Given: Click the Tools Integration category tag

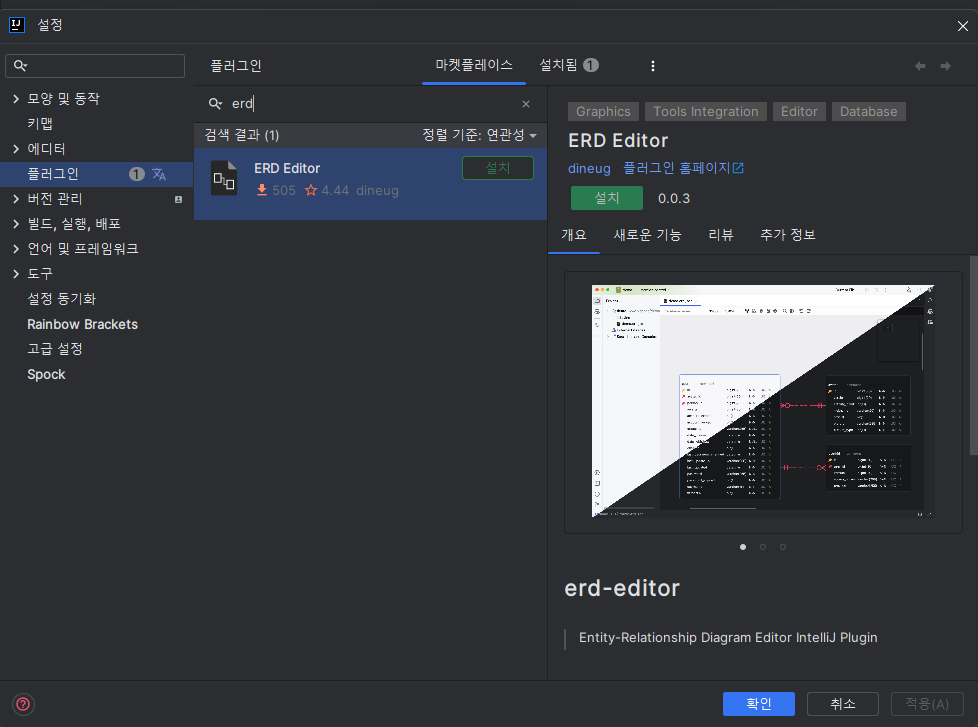Looking at the screenshot, I should pos(705,112).
